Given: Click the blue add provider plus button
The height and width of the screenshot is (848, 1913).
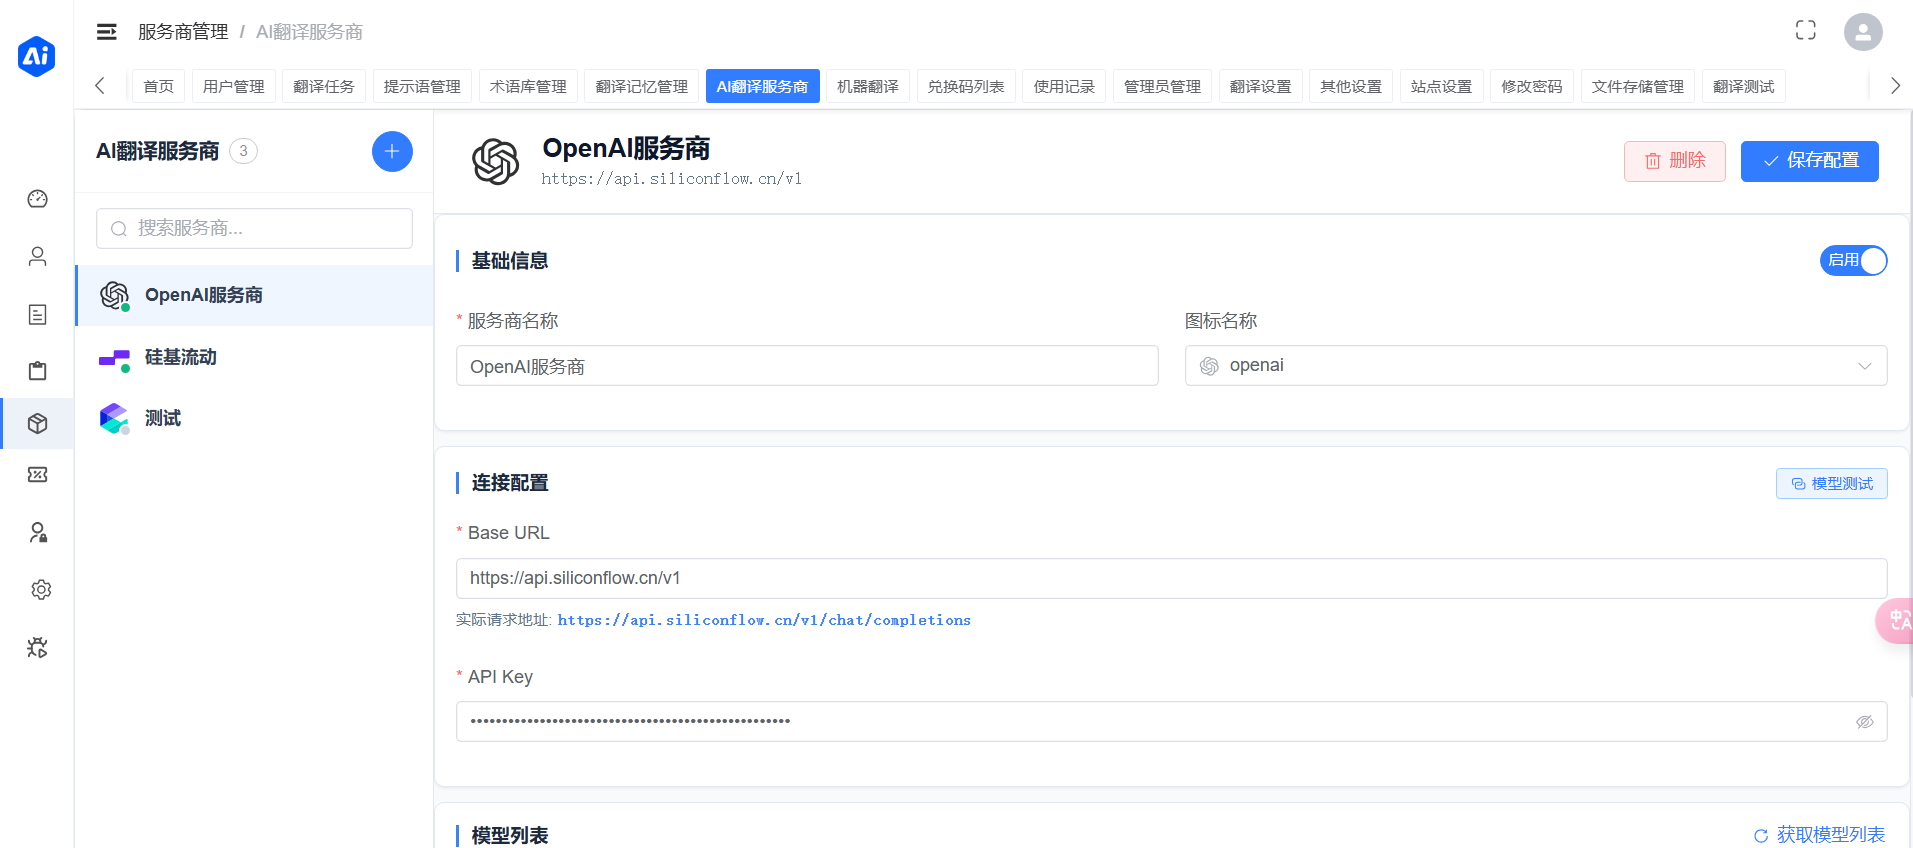Looking at the screenshot, I should [x=392, y=151].
